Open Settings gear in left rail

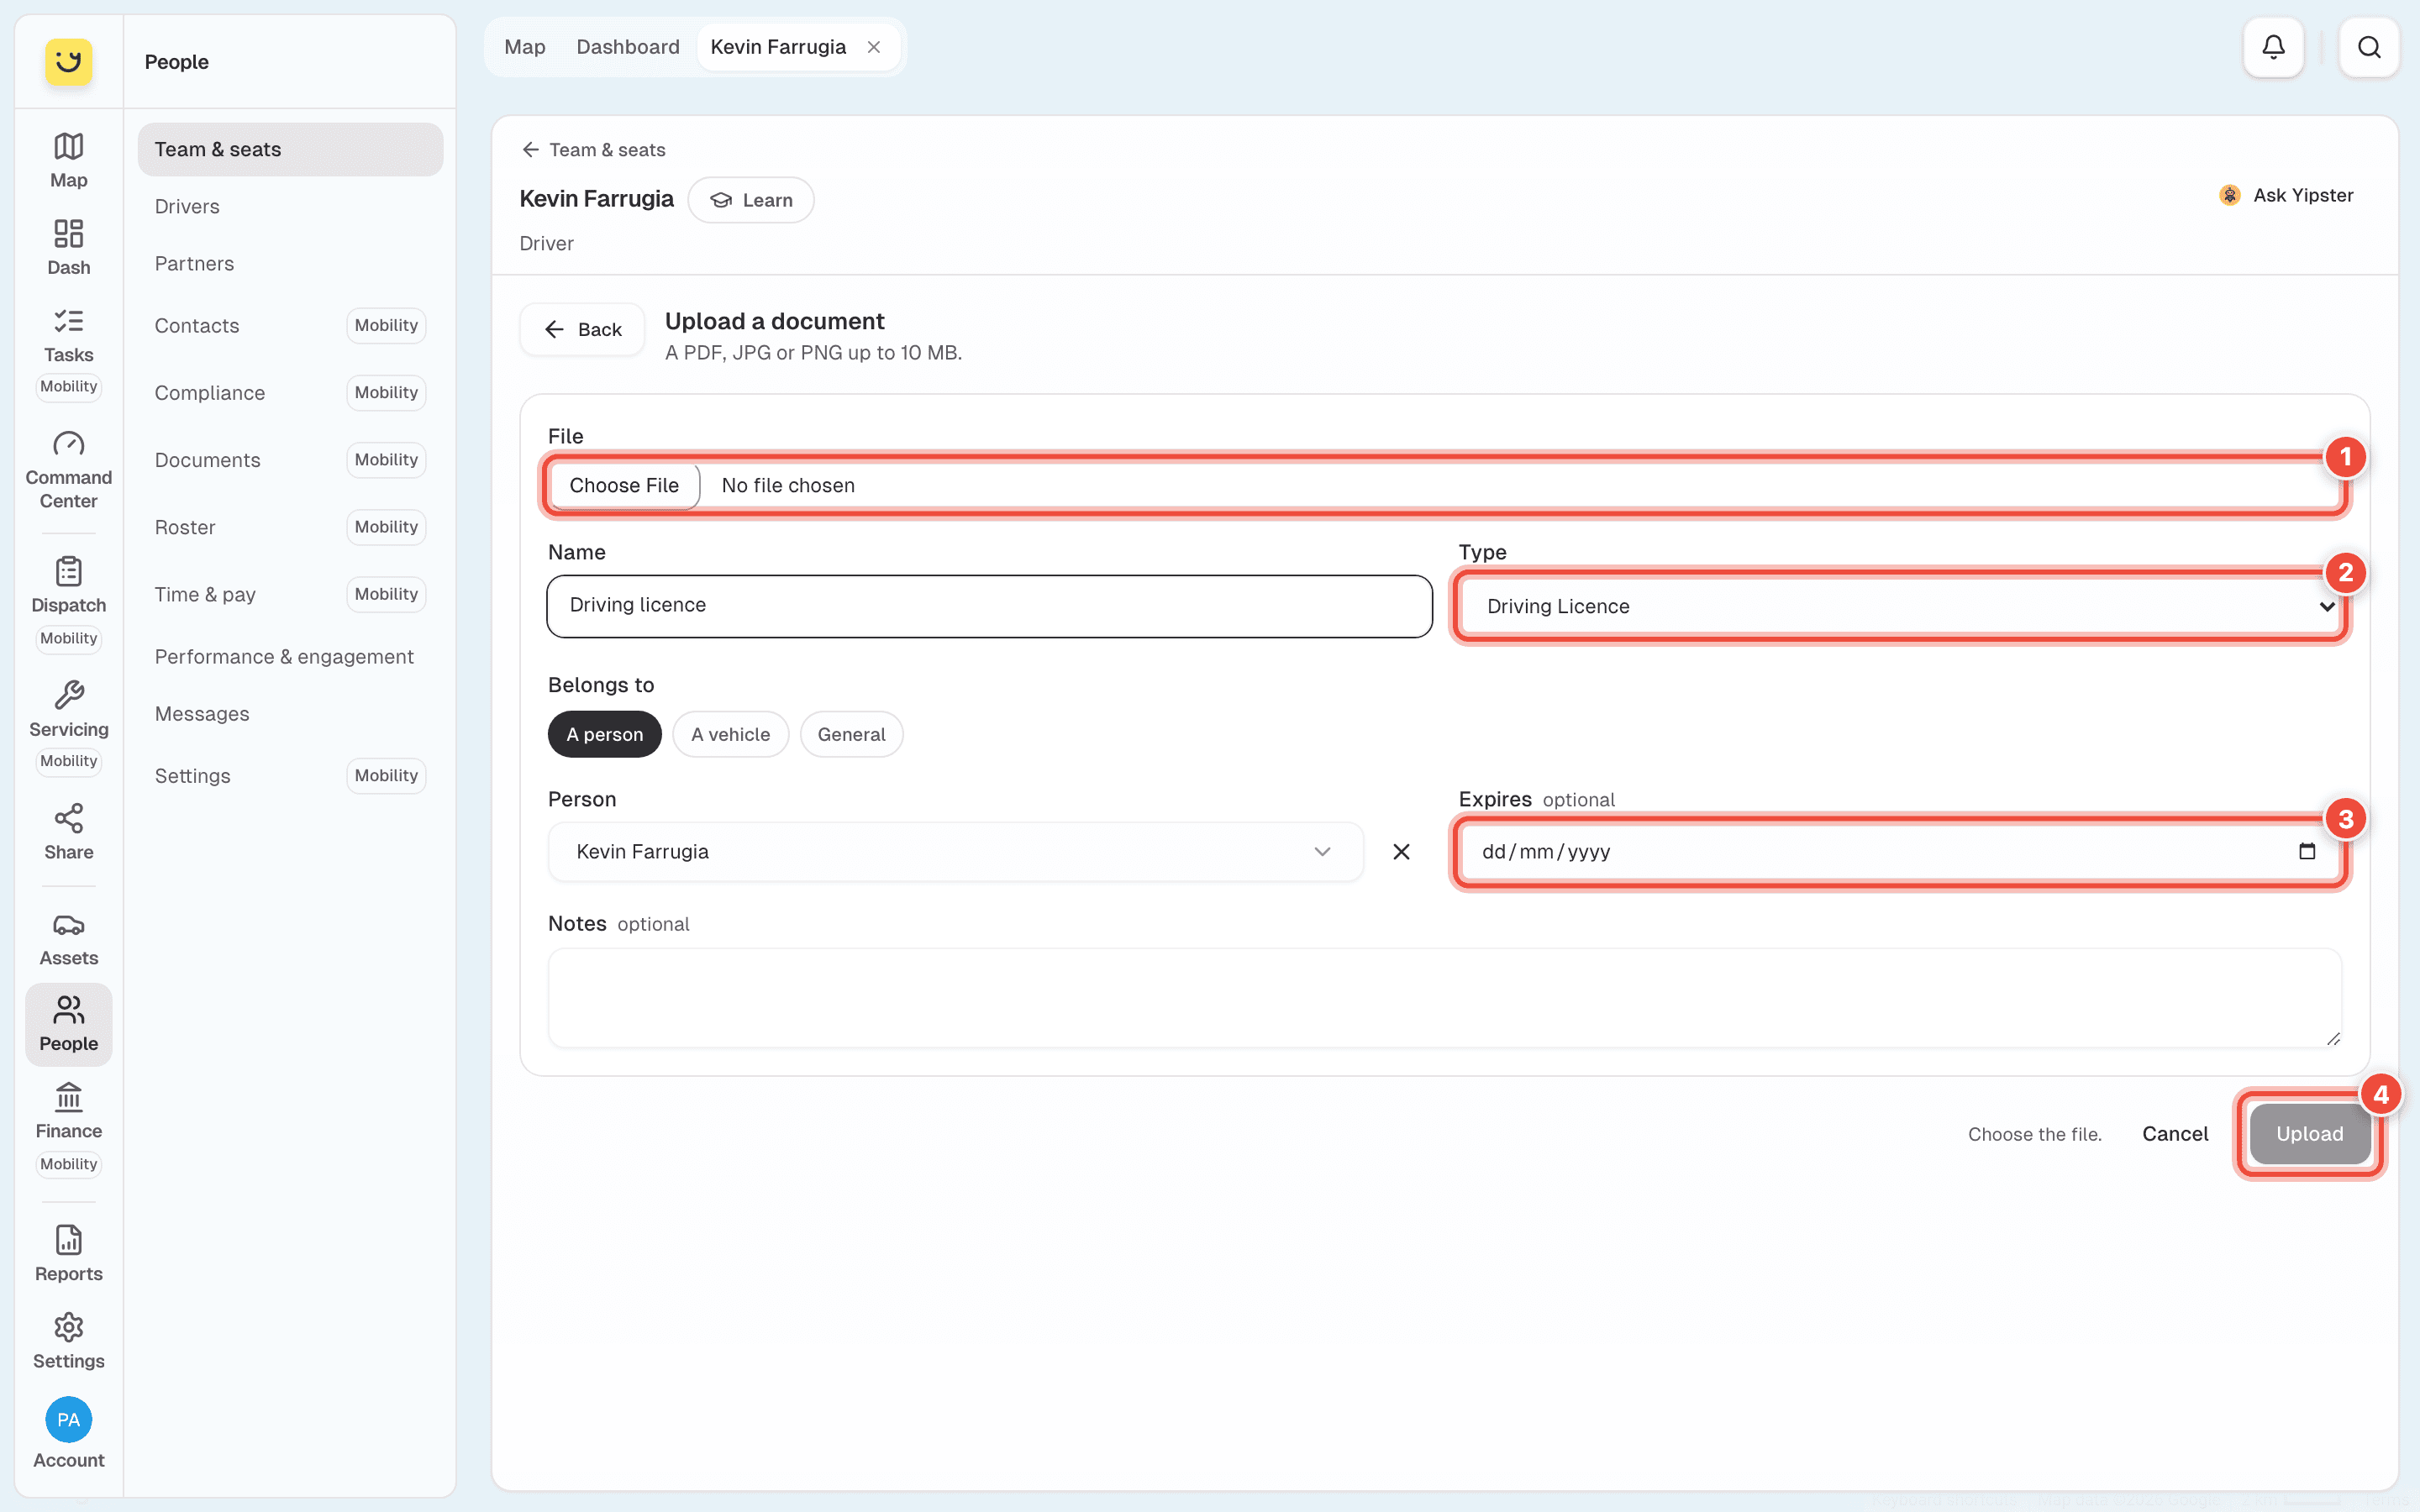coord(68,1341)
